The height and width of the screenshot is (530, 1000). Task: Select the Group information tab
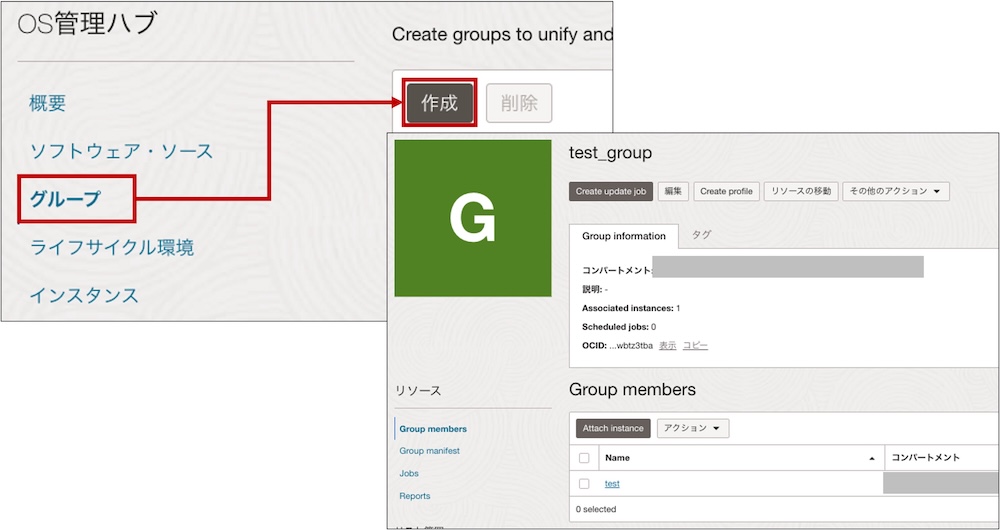coord(624,236)
